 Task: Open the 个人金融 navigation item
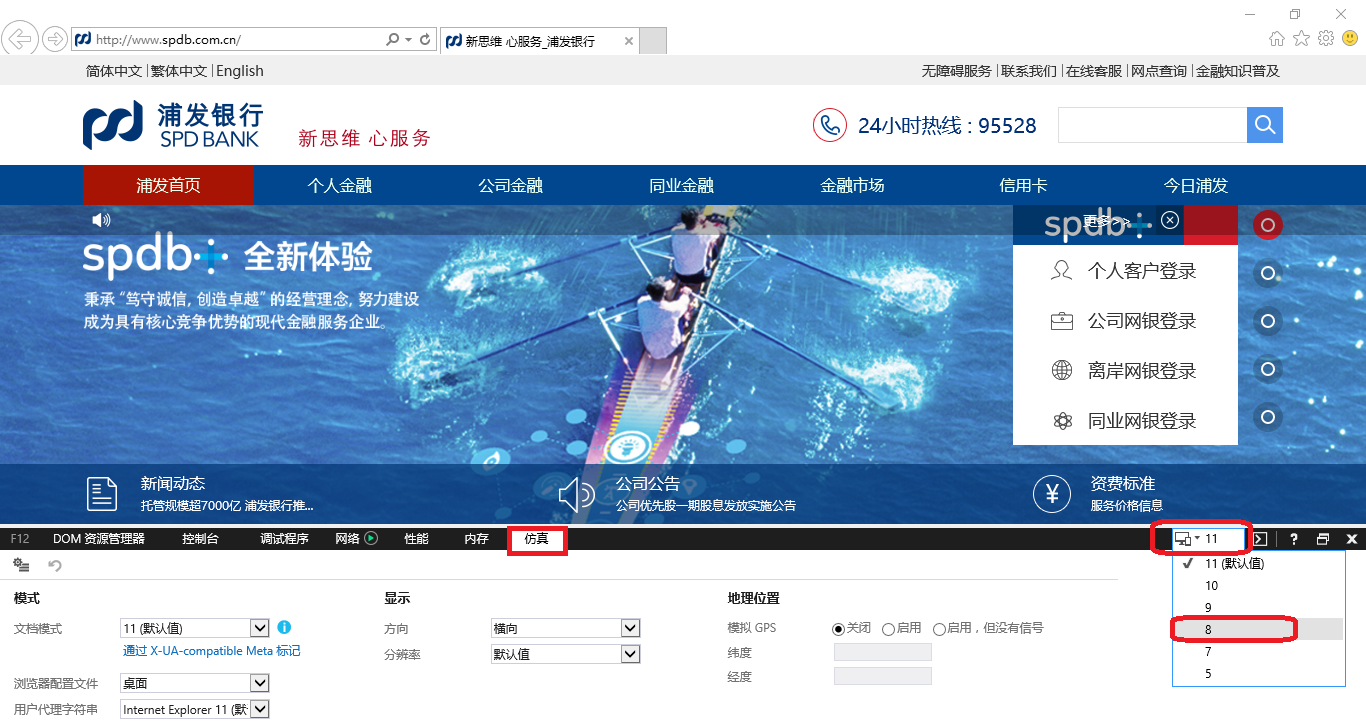coord(339,185)
